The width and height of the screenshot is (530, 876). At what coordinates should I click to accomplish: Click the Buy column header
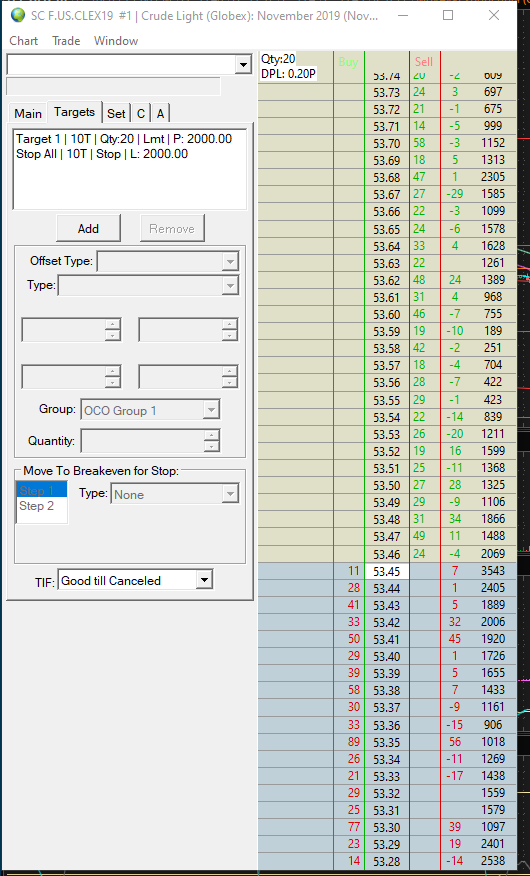click(348, 63)
